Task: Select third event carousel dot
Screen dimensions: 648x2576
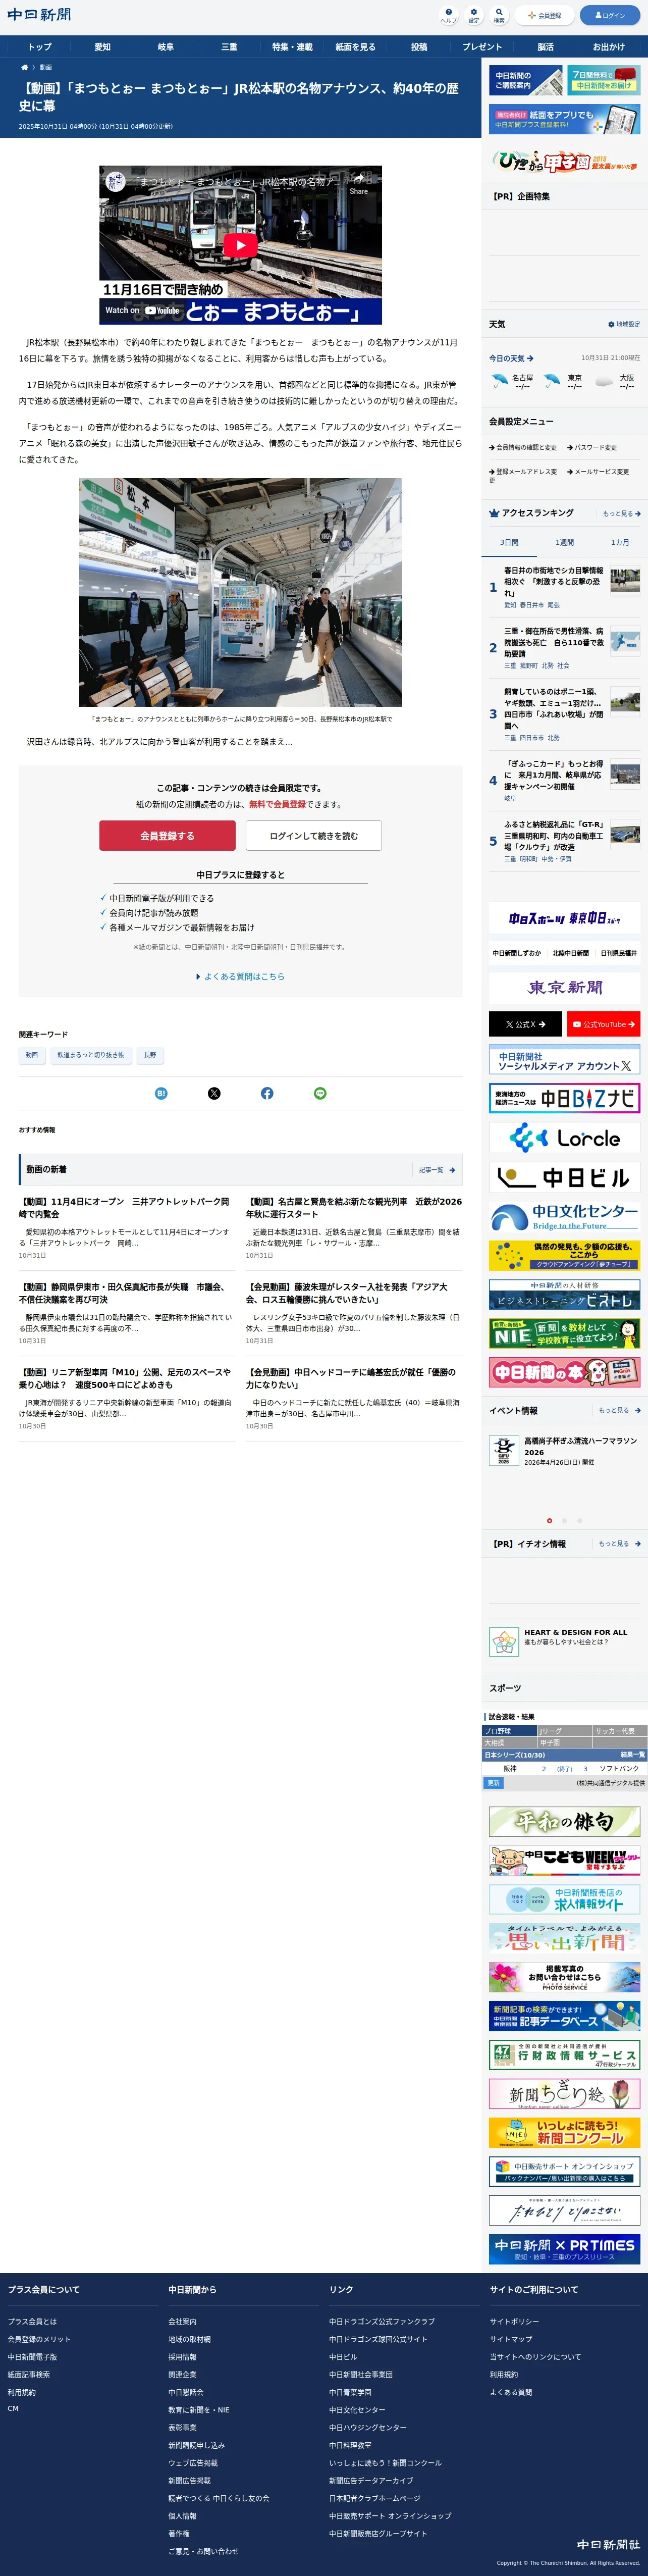Action: pos(579,1521)
